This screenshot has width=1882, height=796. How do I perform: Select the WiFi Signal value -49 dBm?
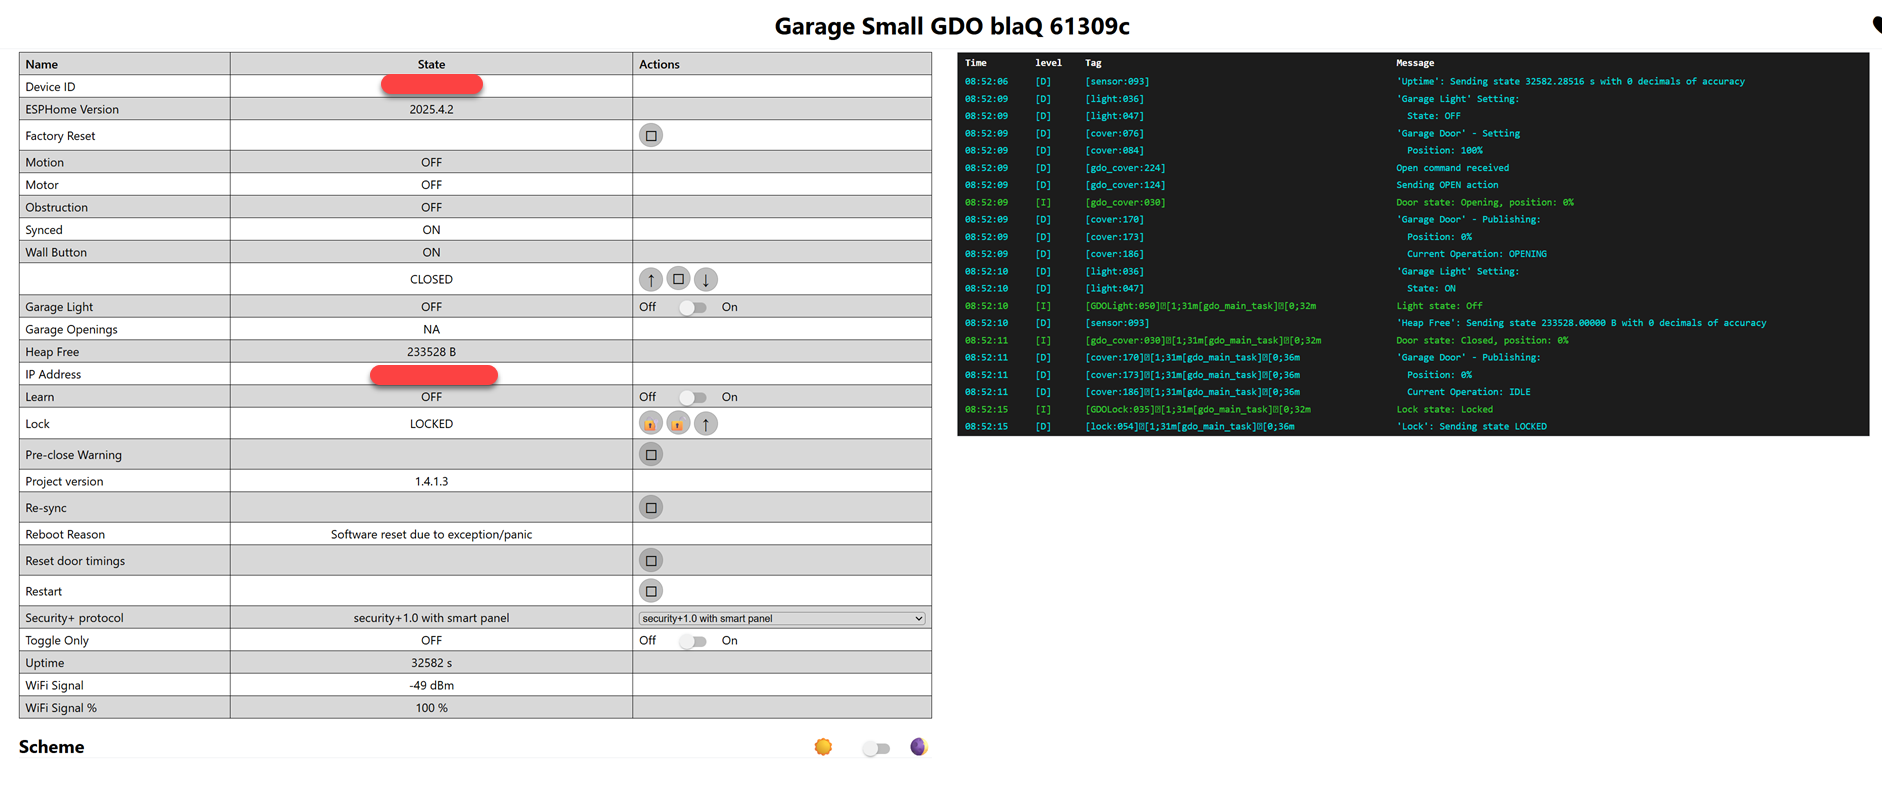click(x=431, y=686)
